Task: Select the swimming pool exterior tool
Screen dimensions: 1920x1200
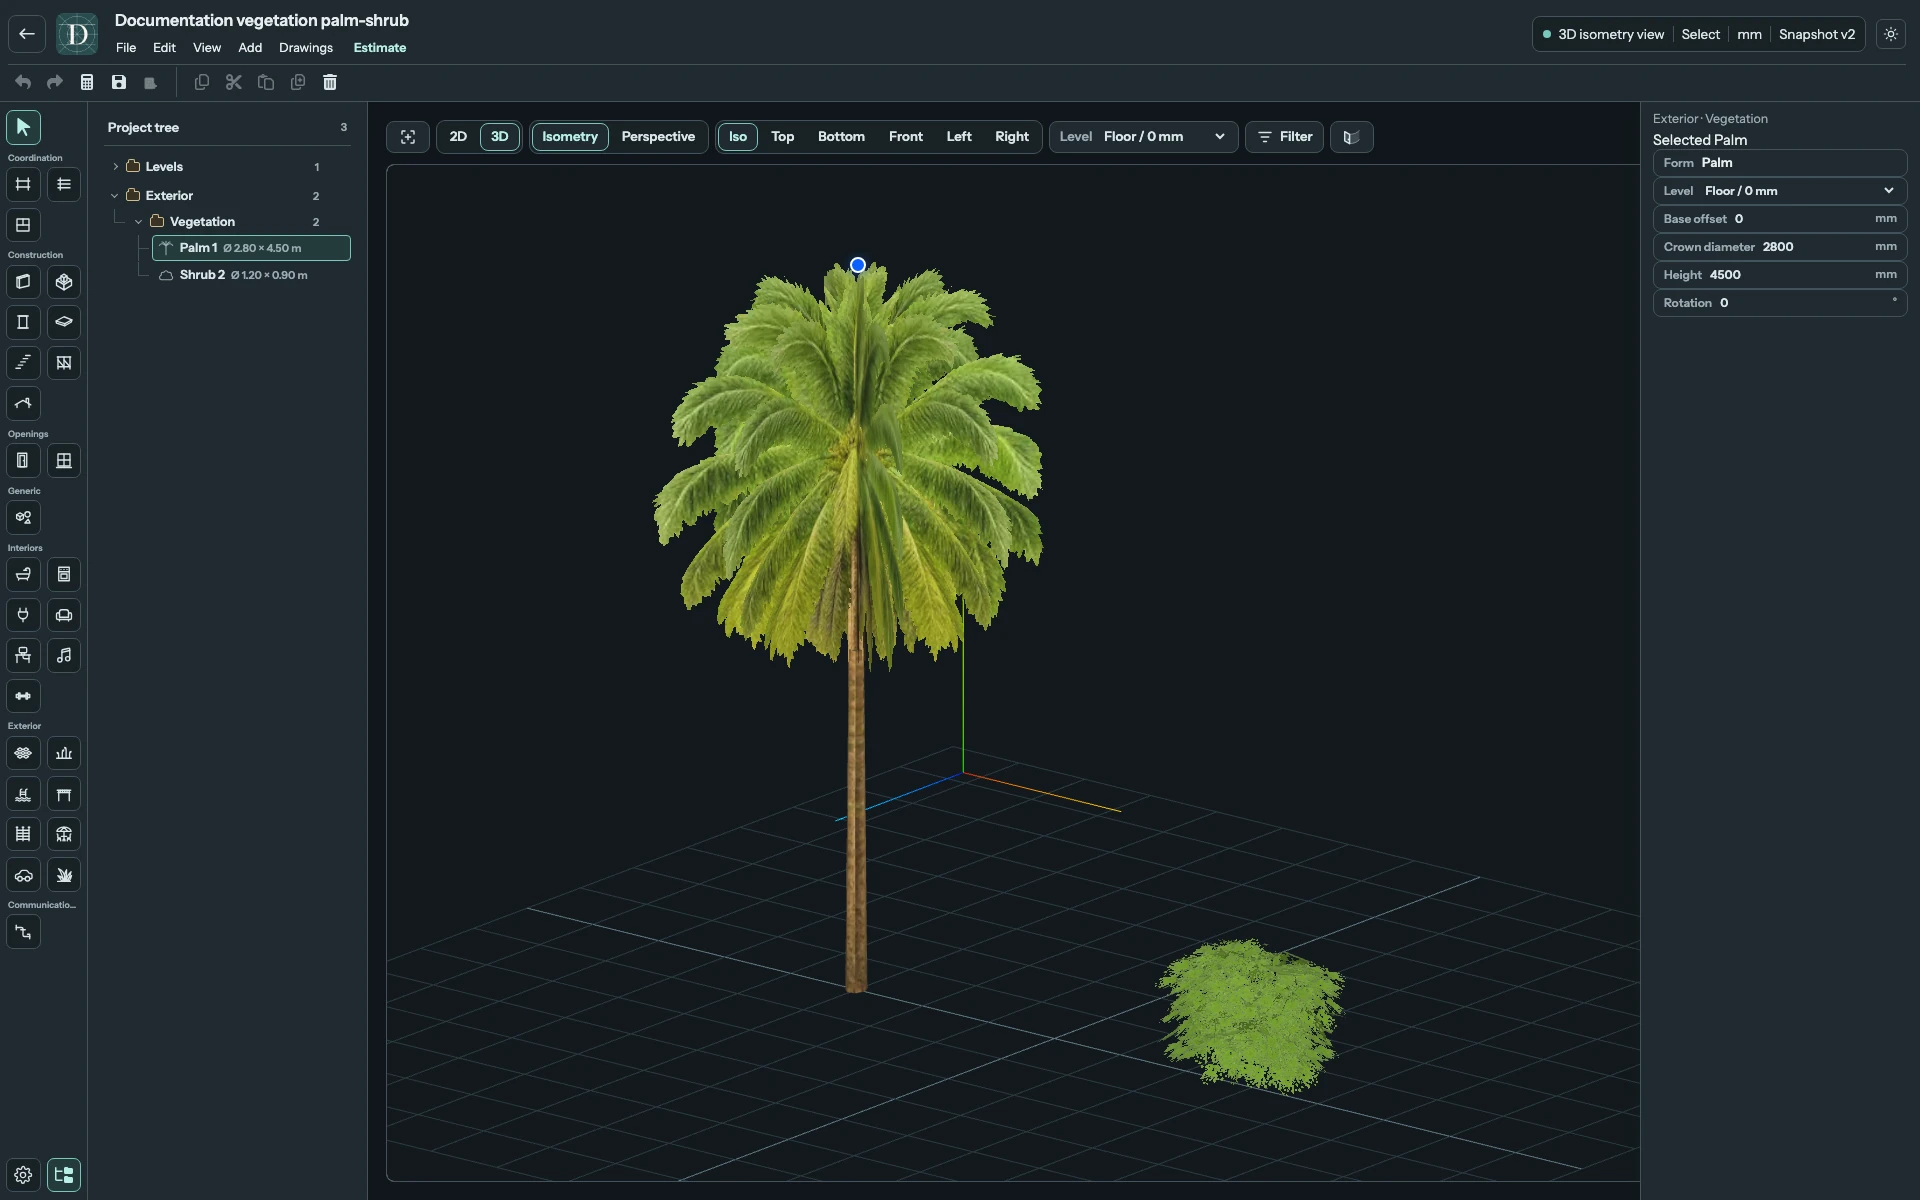Action: tap(23, 794)
